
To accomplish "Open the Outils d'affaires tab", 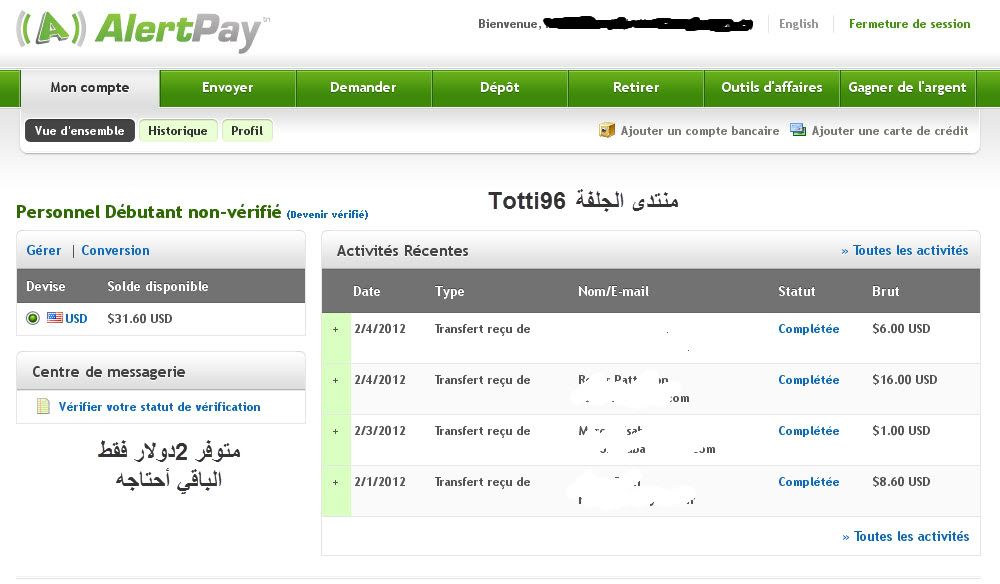I will [772, 88].
